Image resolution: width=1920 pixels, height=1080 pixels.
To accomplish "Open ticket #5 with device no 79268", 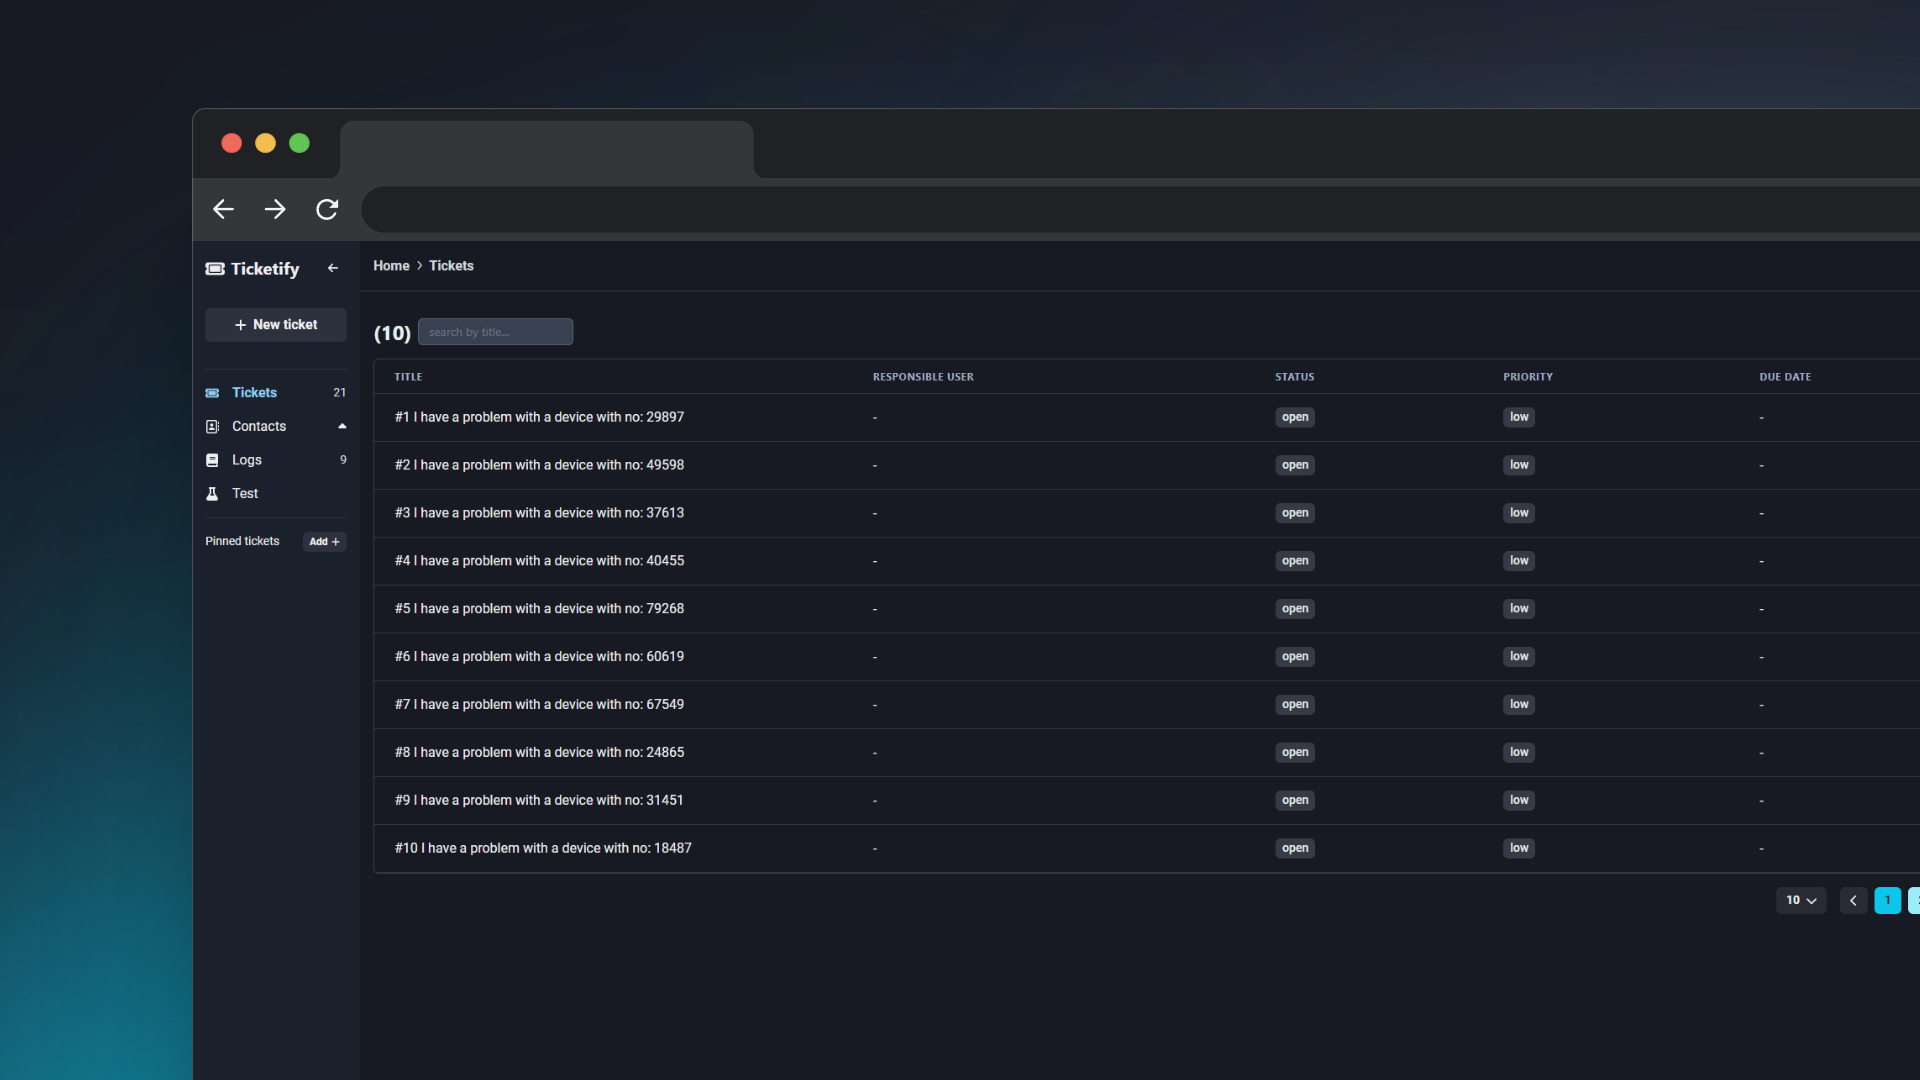I will click(x=539, y=609).
